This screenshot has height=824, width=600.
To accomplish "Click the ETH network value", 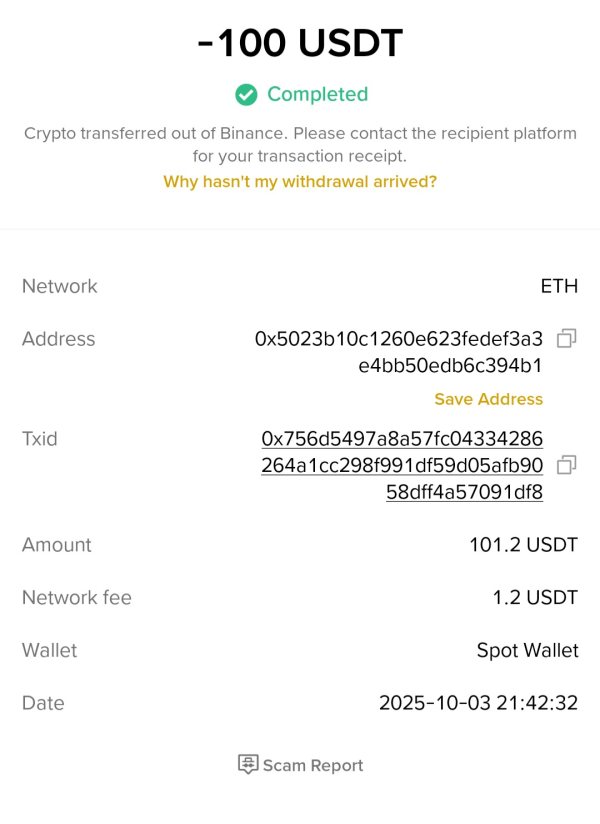I will [559, 286].
